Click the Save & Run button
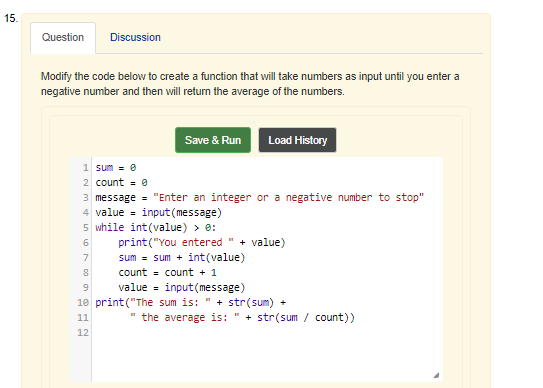 coord(213,140)
